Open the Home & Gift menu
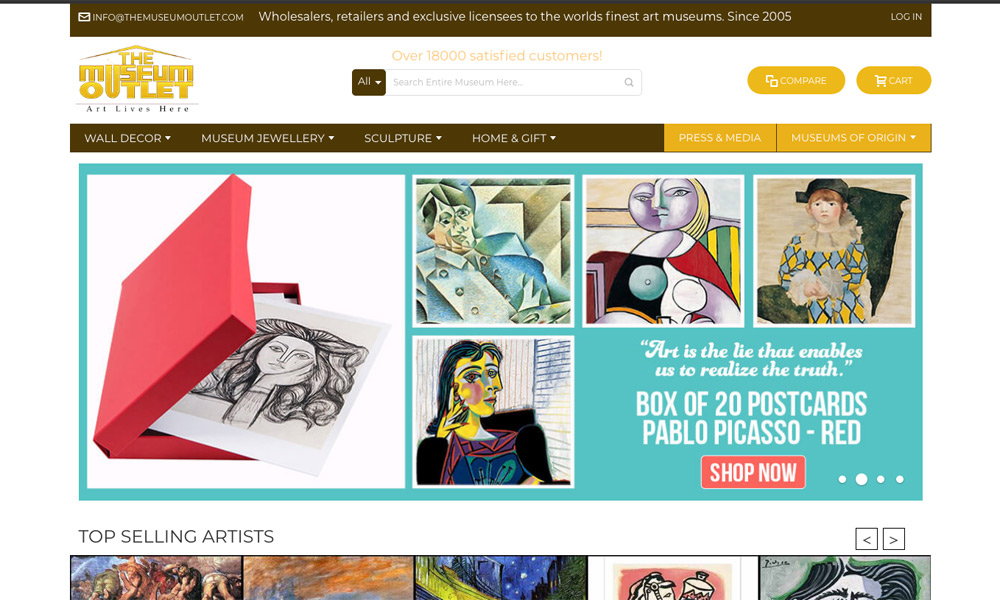1000x600 pixels. [x=514, y=138]
